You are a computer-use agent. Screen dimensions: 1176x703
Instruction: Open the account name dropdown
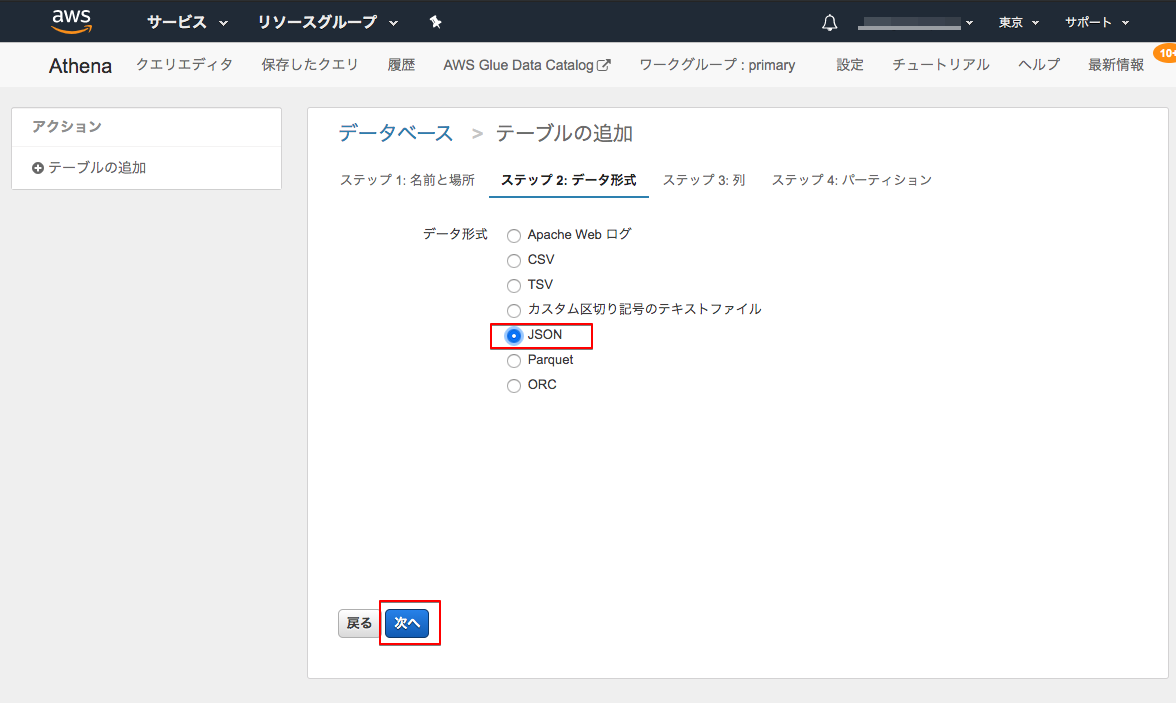915,23
